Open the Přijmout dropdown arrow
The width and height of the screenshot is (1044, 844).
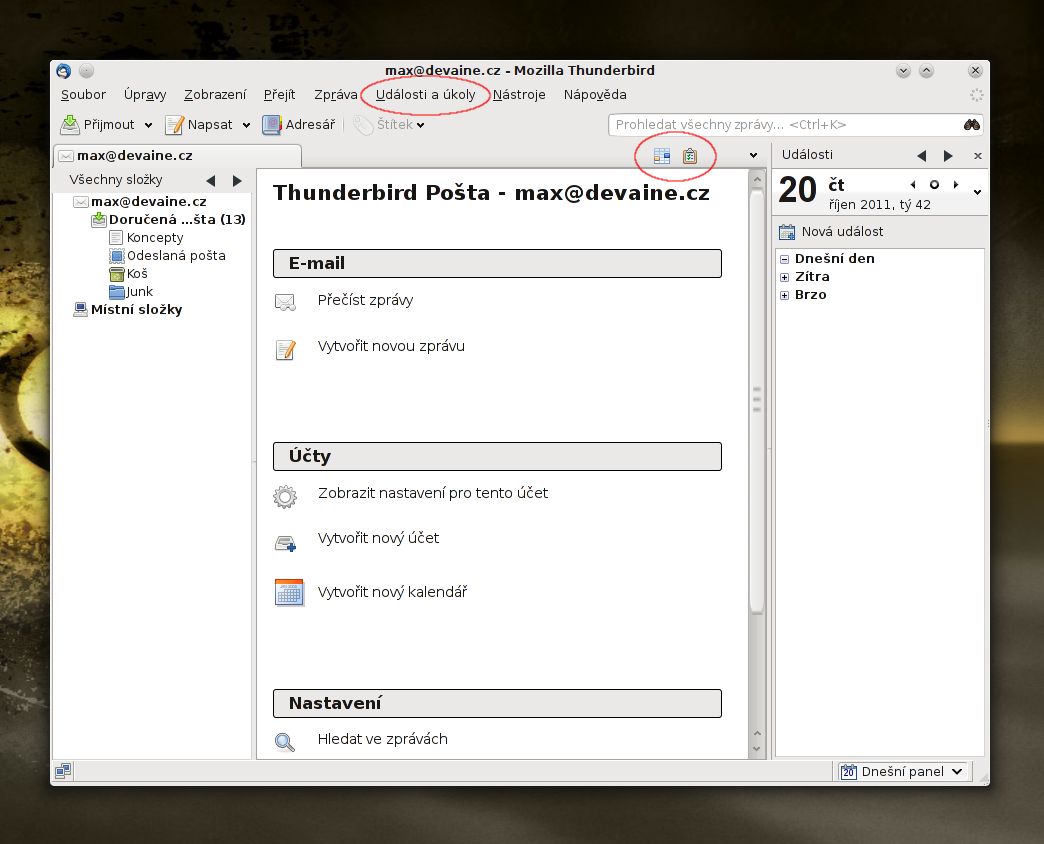[148, 125]
